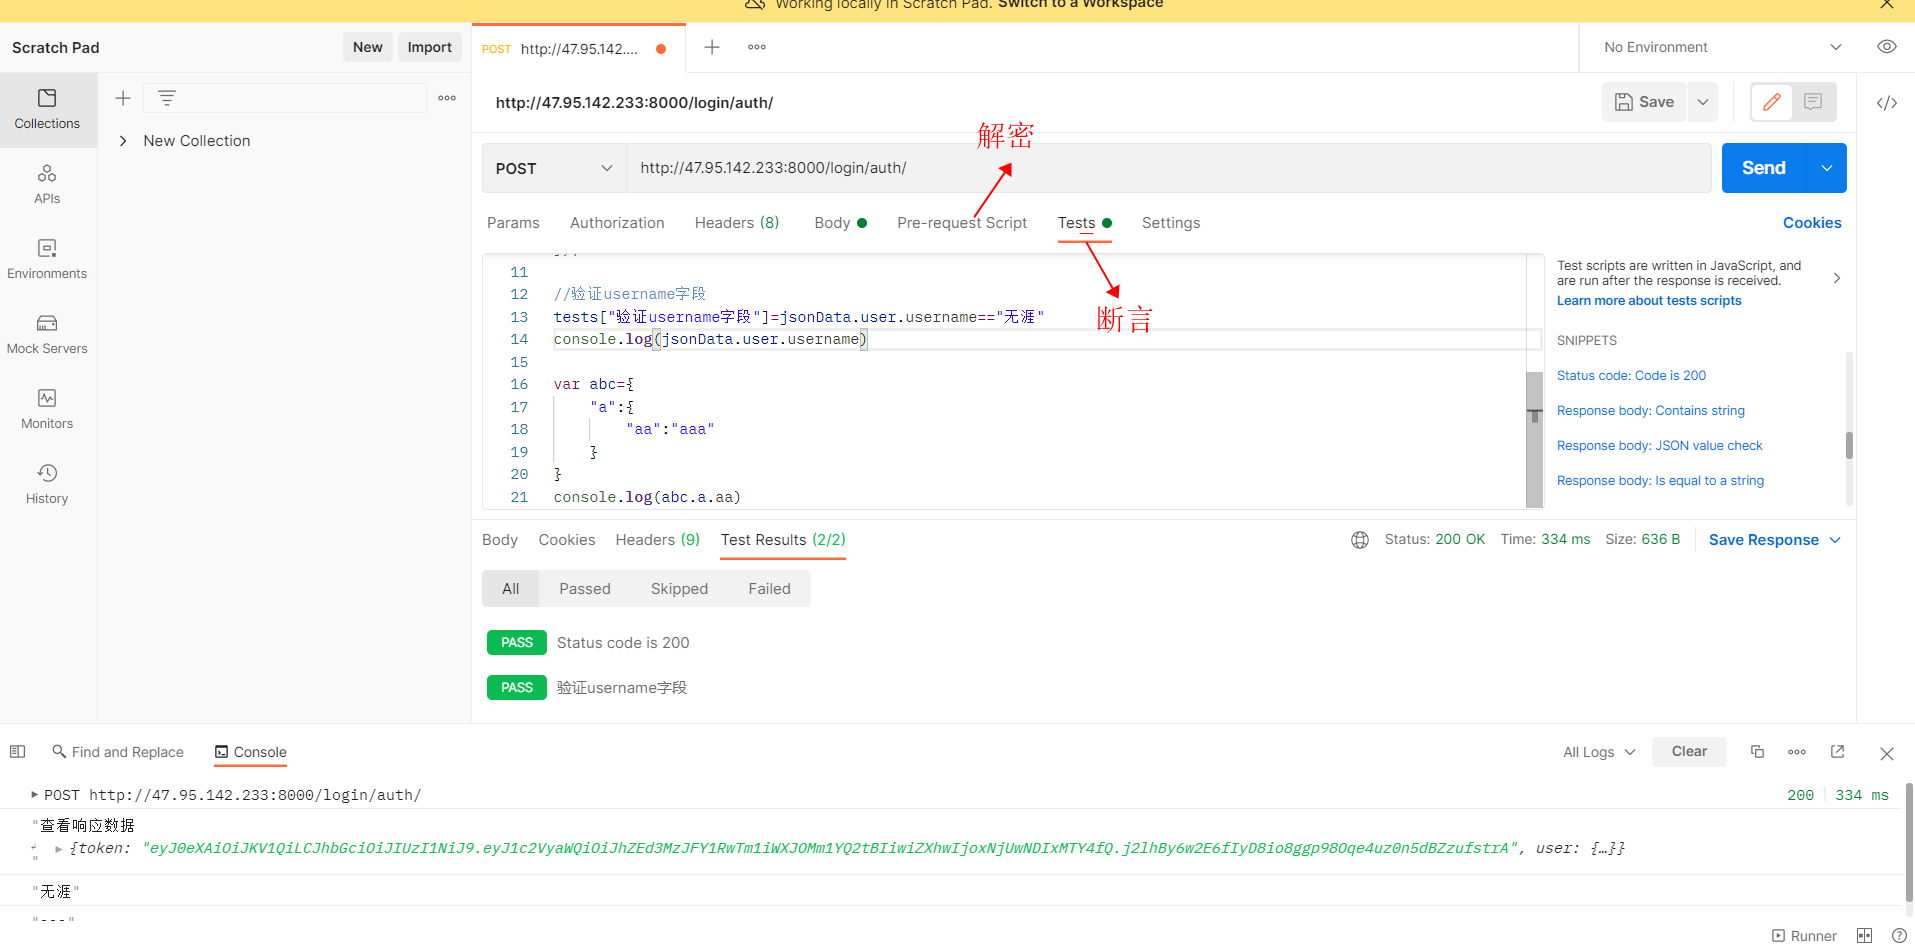Open the Pre-request Script tab

[x=962, y=223]
